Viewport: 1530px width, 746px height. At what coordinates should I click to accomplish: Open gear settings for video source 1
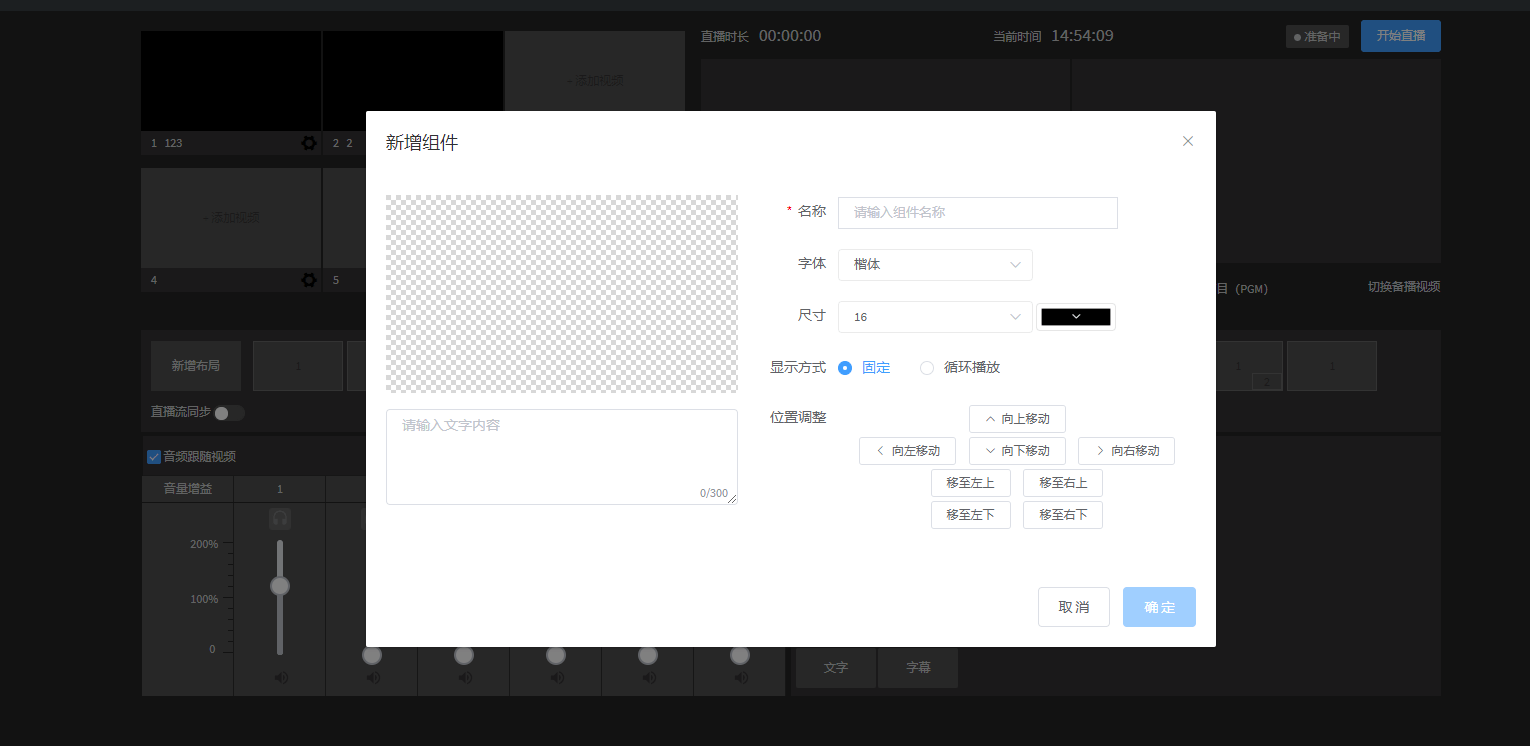309,143
